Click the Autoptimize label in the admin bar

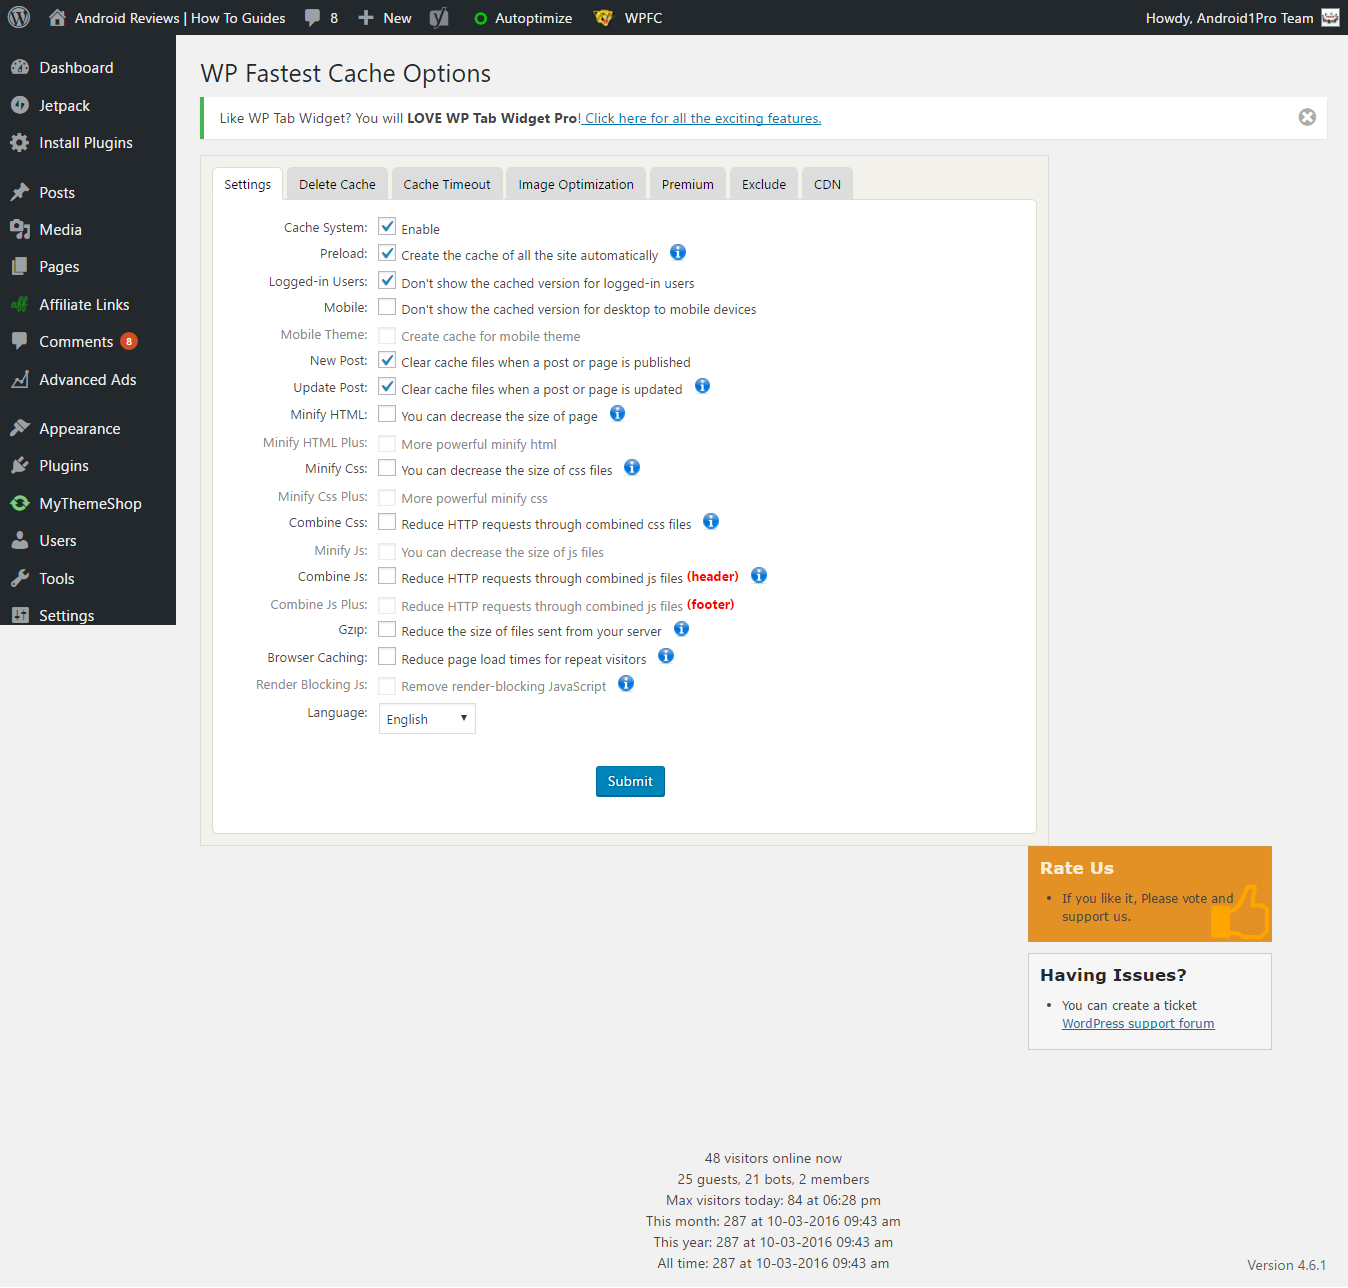click(x=534, y=18)
